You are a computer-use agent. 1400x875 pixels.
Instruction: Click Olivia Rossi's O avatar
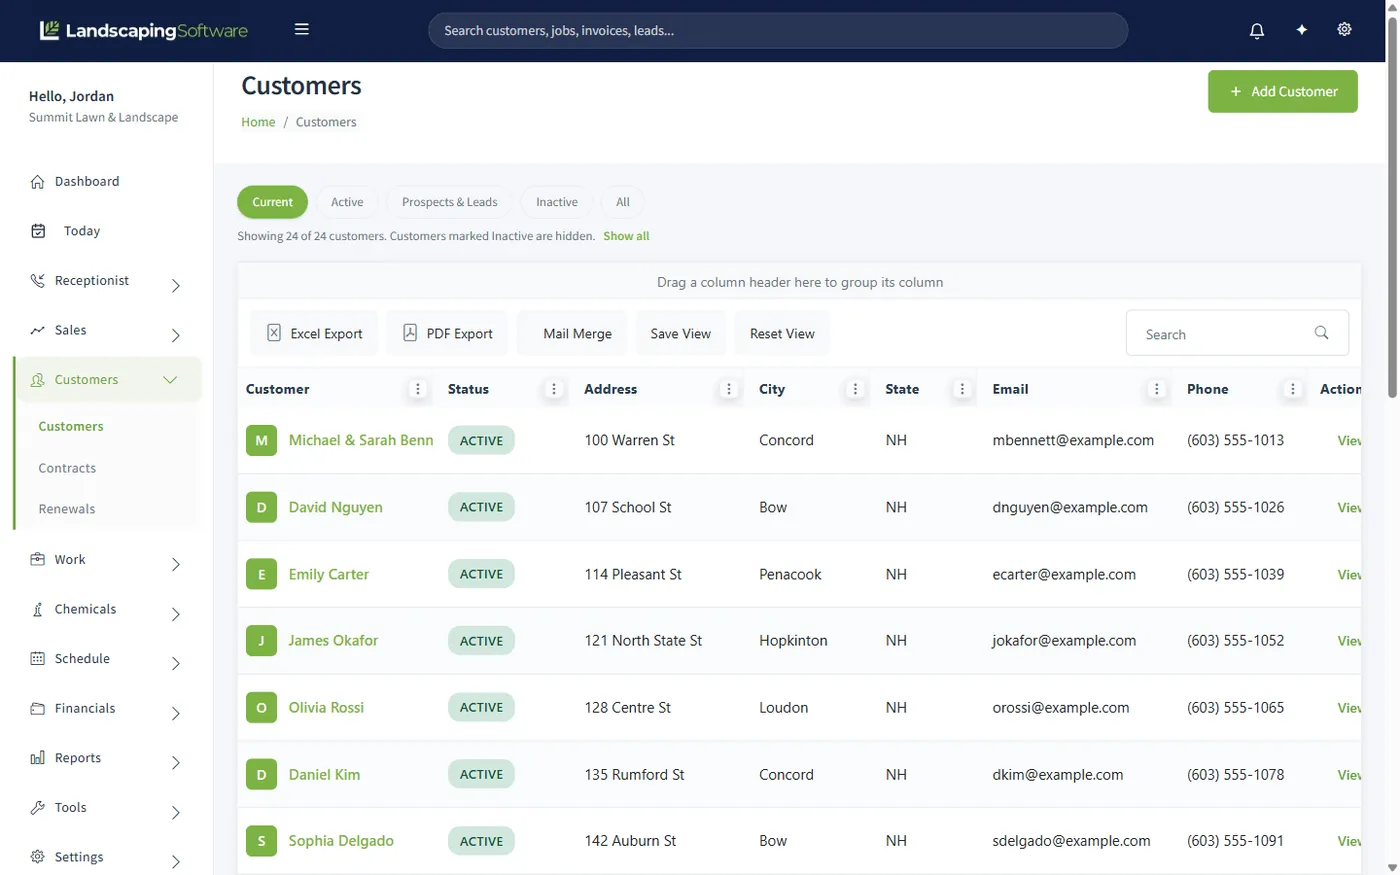click(261, 707)
